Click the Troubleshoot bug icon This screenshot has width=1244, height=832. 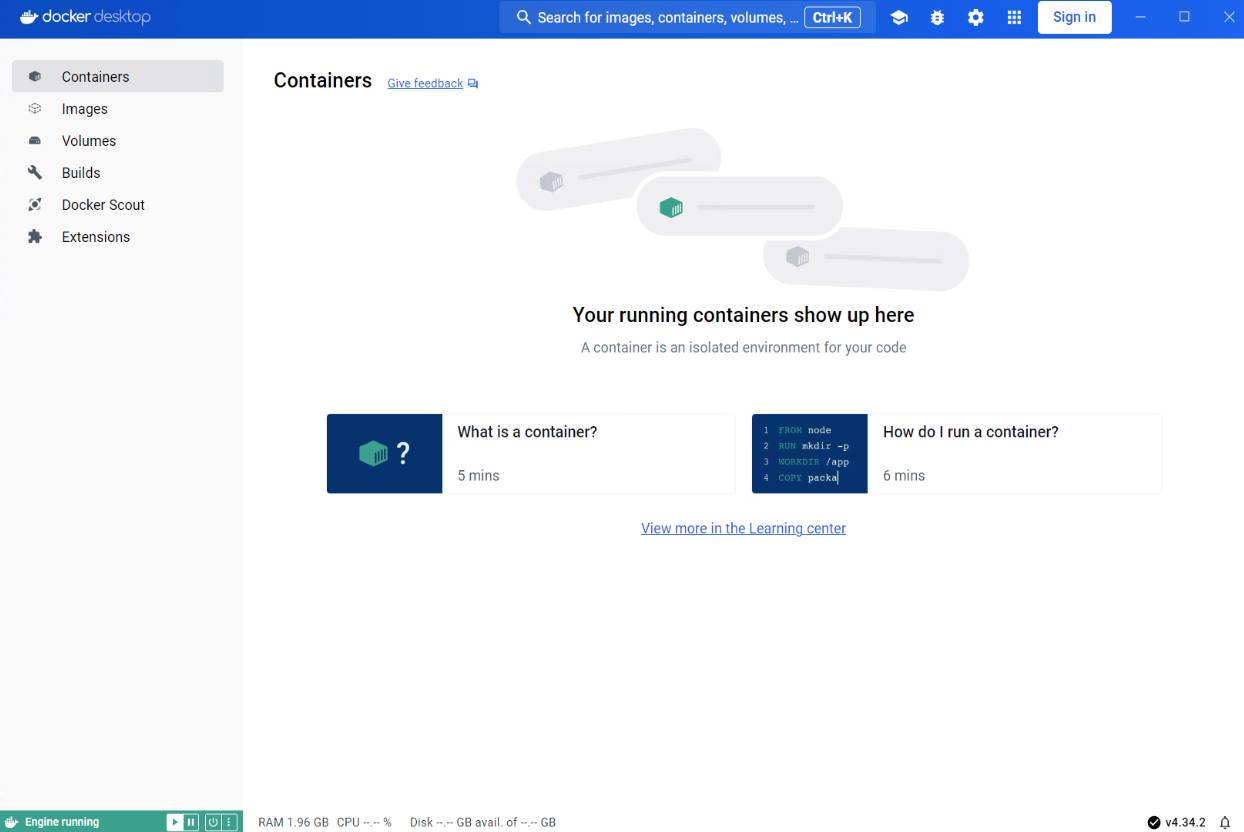coord(937,18)
